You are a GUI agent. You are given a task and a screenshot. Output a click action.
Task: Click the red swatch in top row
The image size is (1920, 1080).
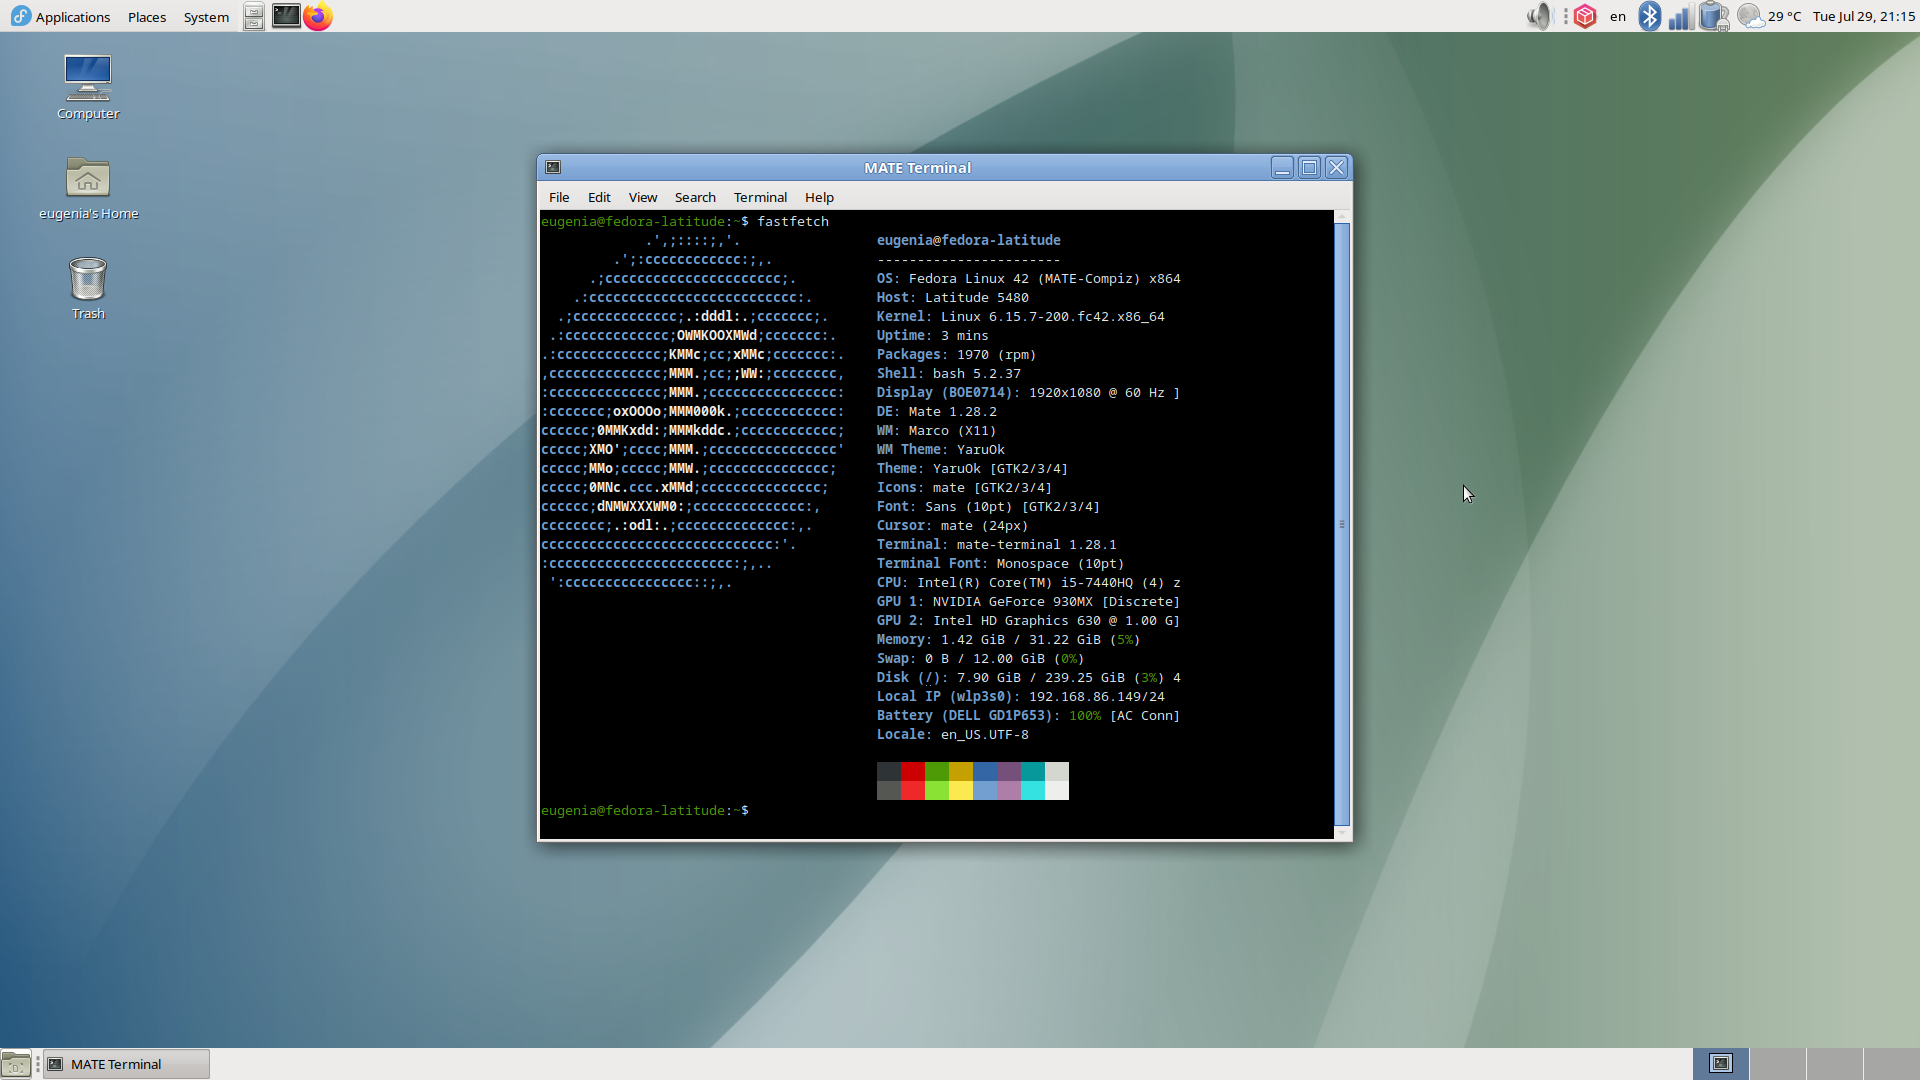[x=913, y=771]
